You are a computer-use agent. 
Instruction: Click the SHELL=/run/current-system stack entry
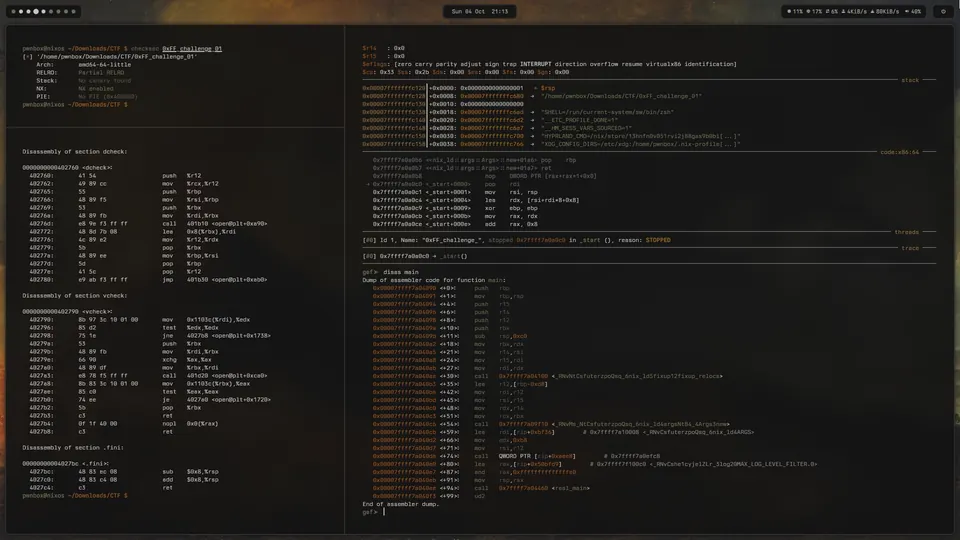click(518, 112)
